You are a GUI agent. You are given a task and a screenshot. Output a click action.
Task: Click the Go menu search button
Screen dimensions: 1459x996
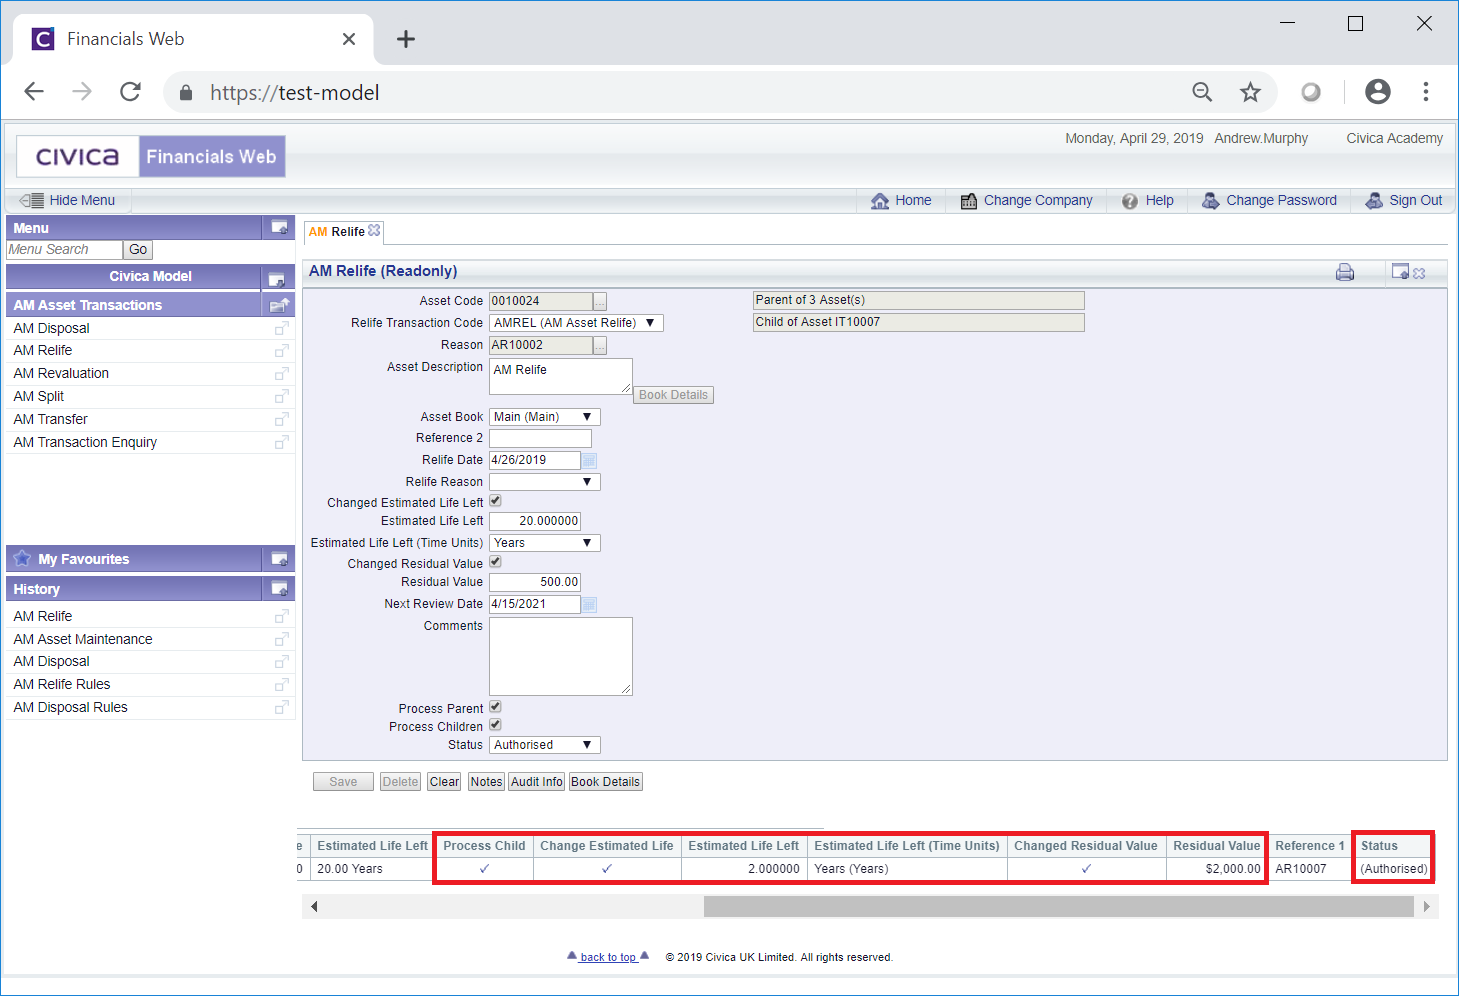(138, 250)
